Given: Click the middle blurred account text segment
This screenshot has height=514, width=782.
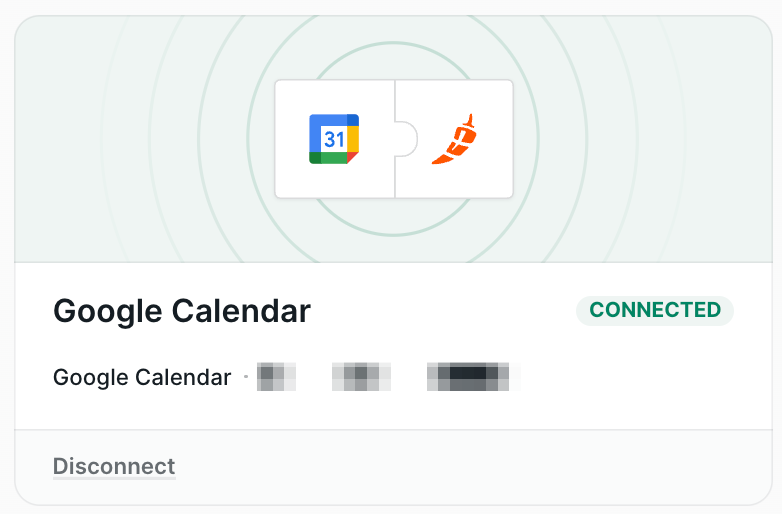Looking at the screenshot, I should [x=361, y=377].
